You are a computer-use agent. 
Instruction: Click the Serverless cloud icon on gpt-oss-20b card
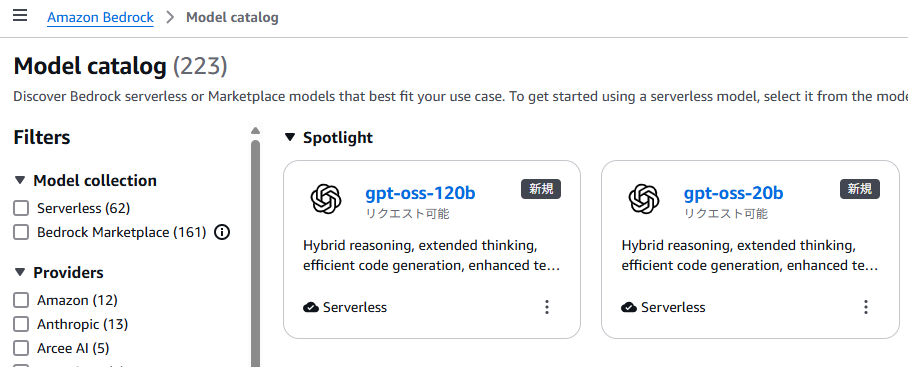point(629,307)
